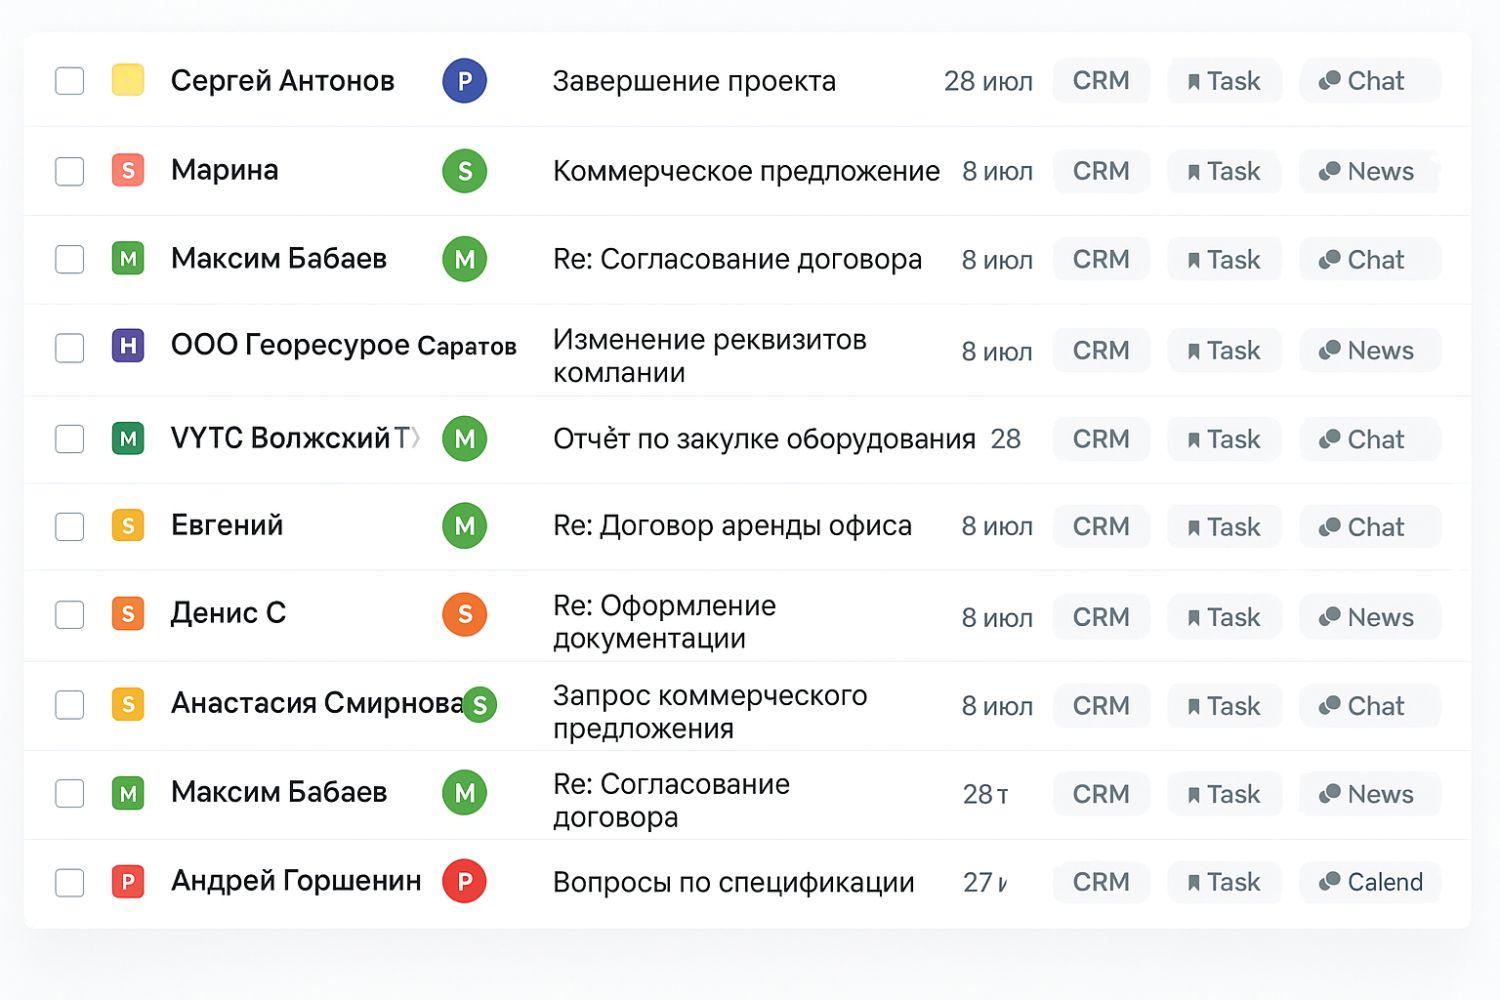The width and height of the screenshot is (1500, 1000).
Task: Open the chat icon on Сергей Антонов's row
Action: (x=1369, y=81)
